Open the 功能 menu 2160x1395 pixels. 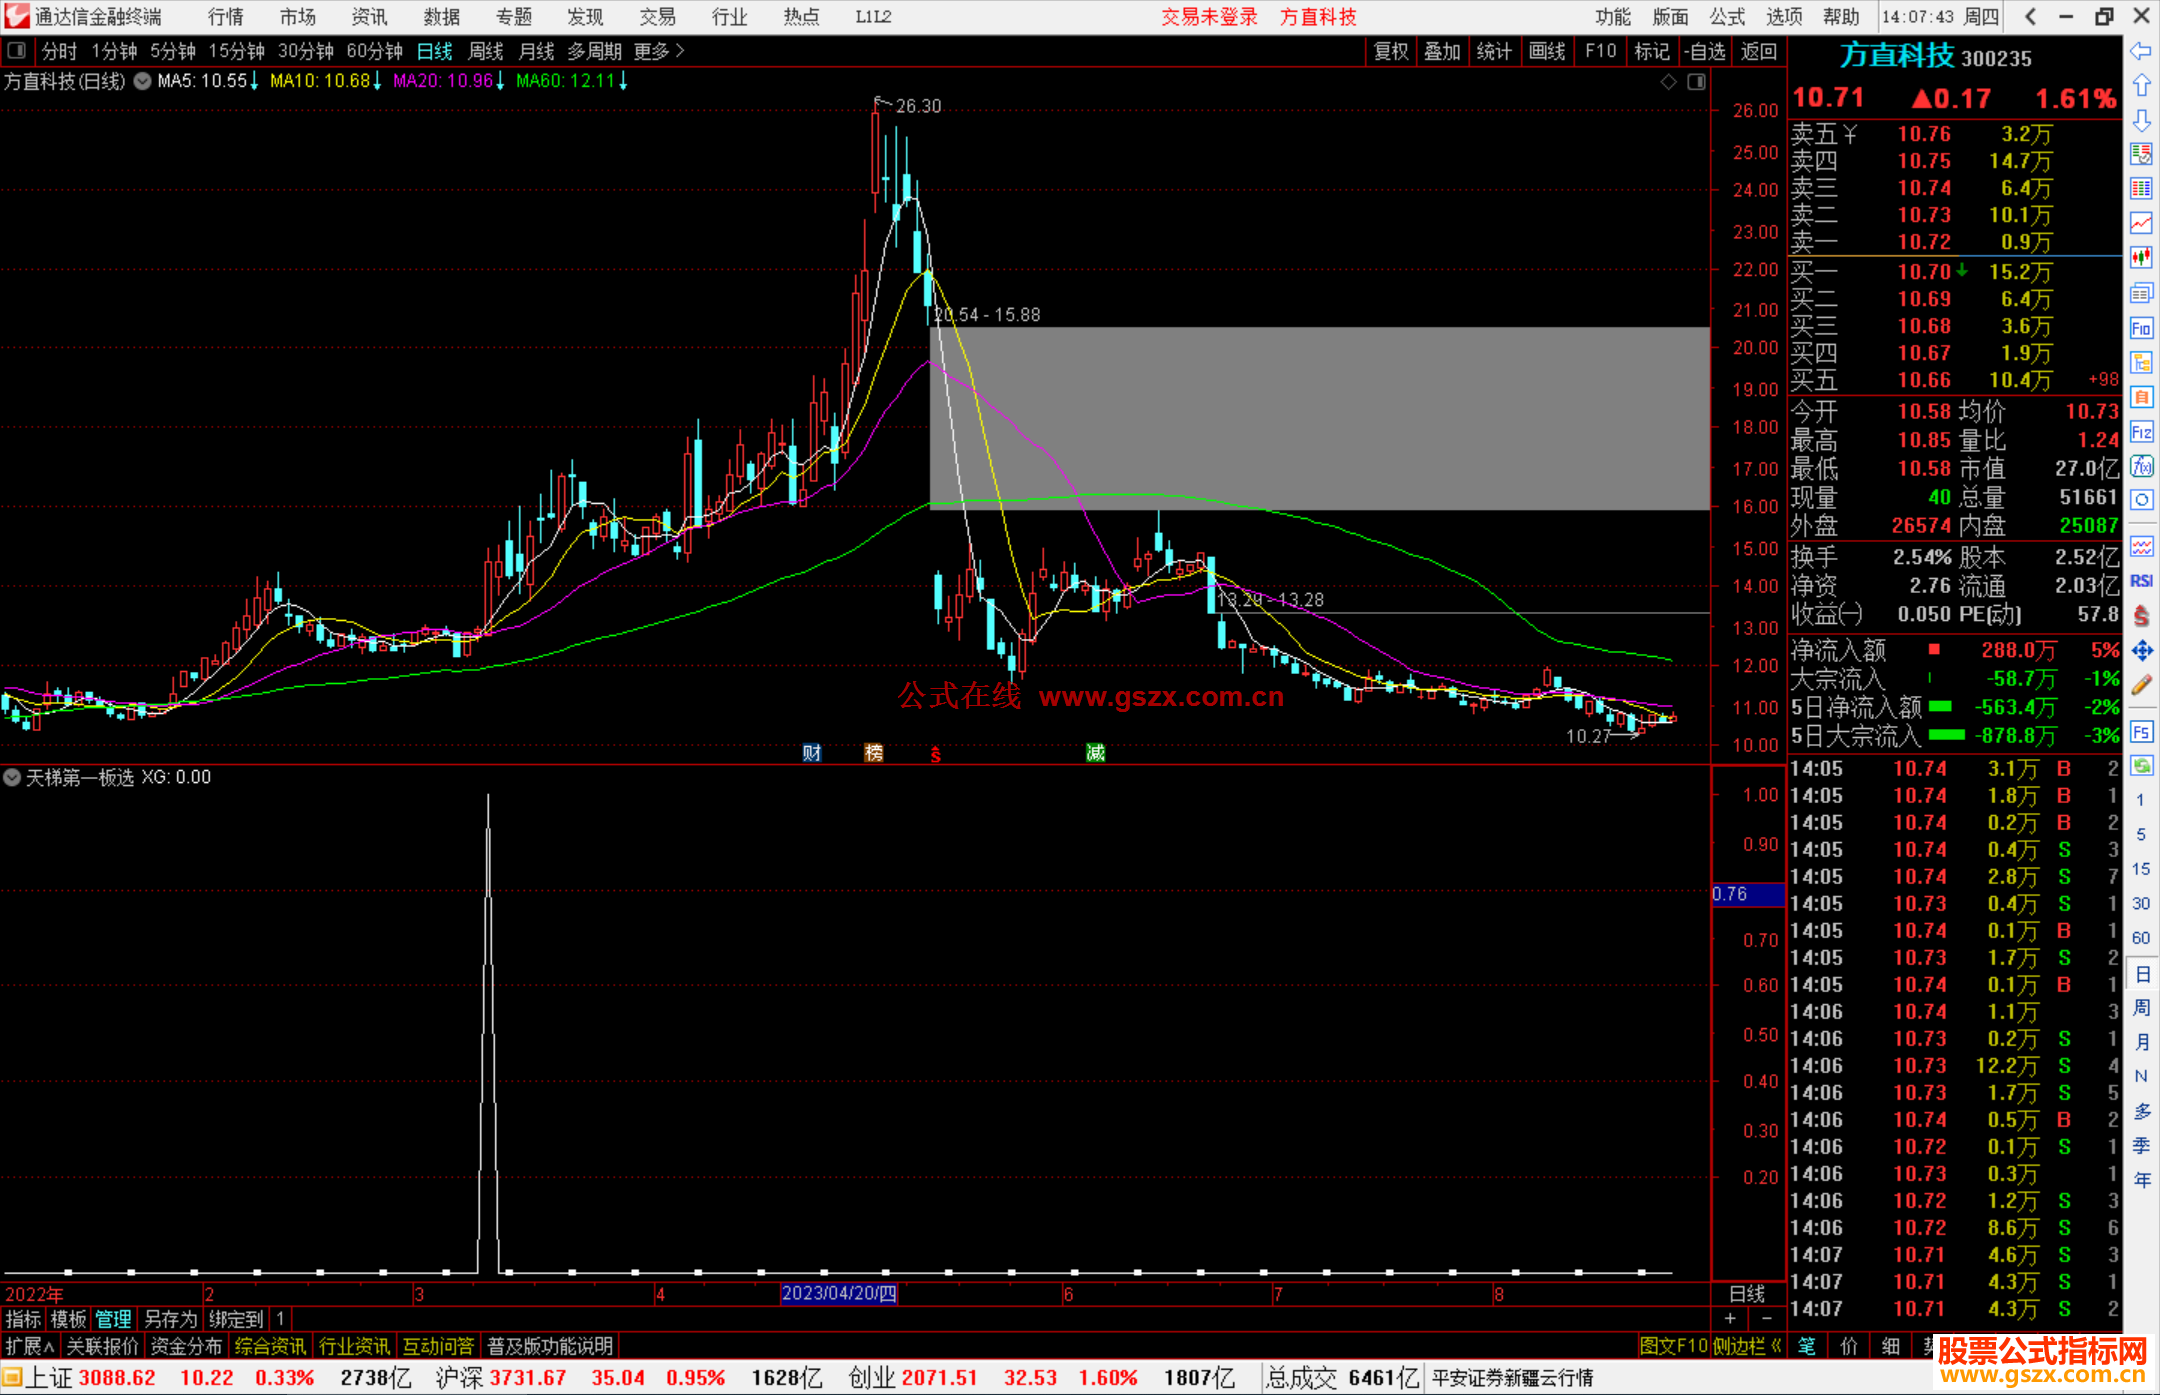coord(1613,17)
